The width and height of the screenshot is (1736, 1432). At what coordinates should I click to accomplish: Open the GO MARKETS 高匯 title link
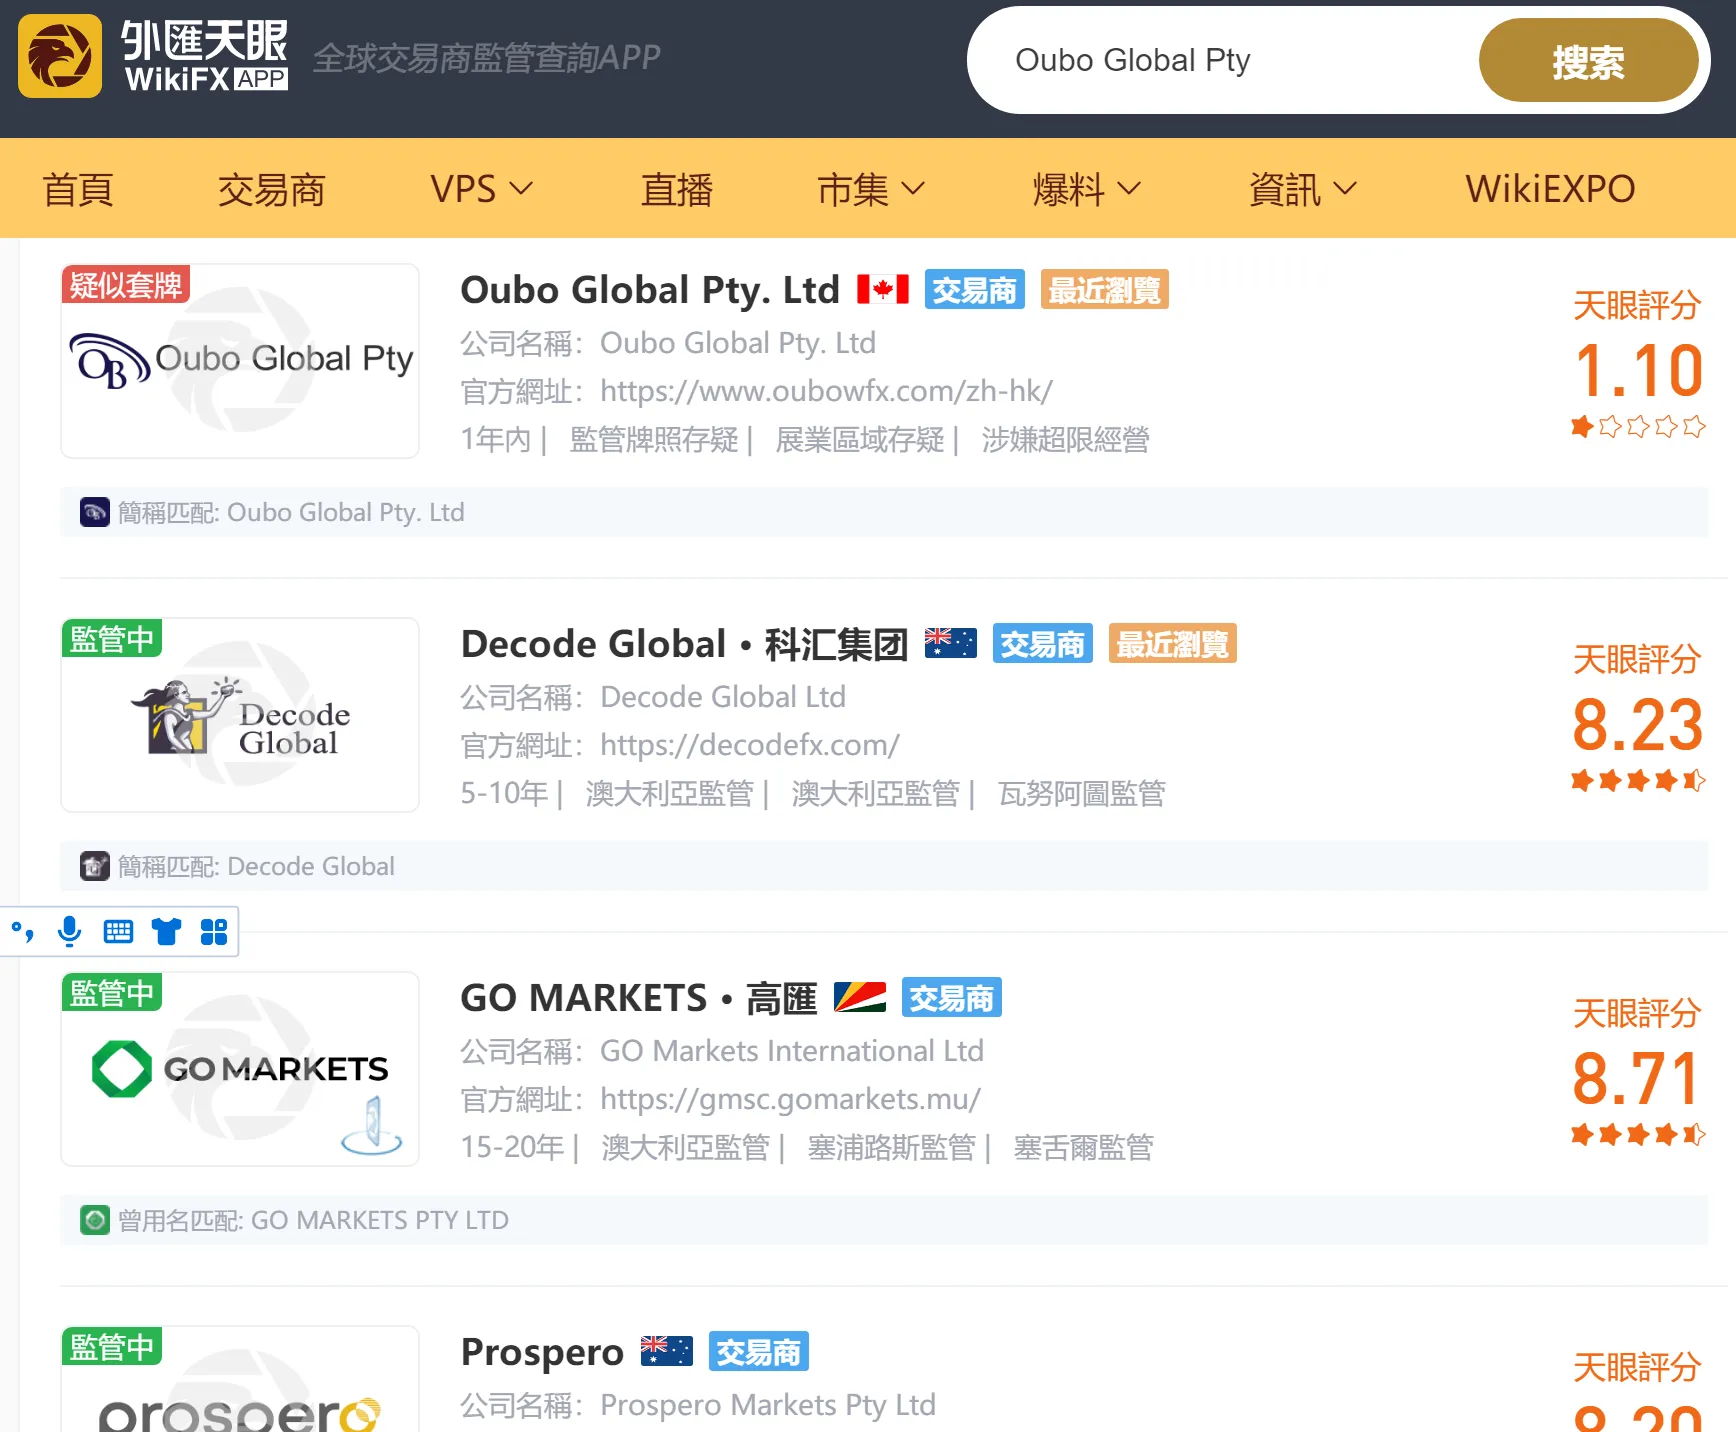click(x=639, y=998)
